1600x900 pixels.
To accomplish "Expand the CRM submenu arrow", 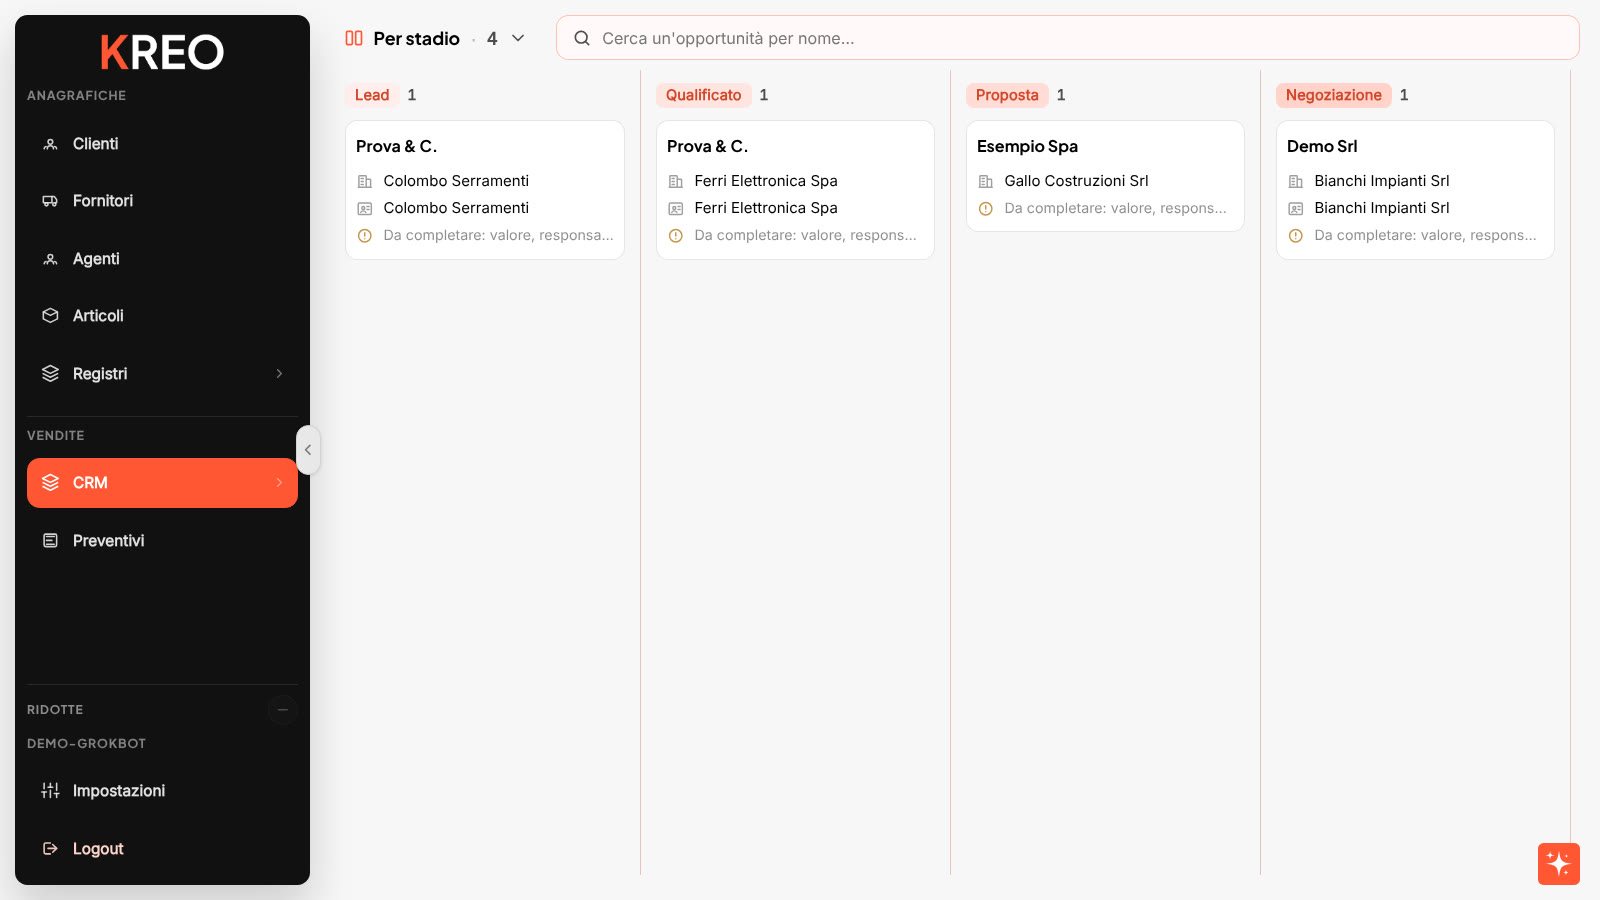I will [x=279, y=483].
